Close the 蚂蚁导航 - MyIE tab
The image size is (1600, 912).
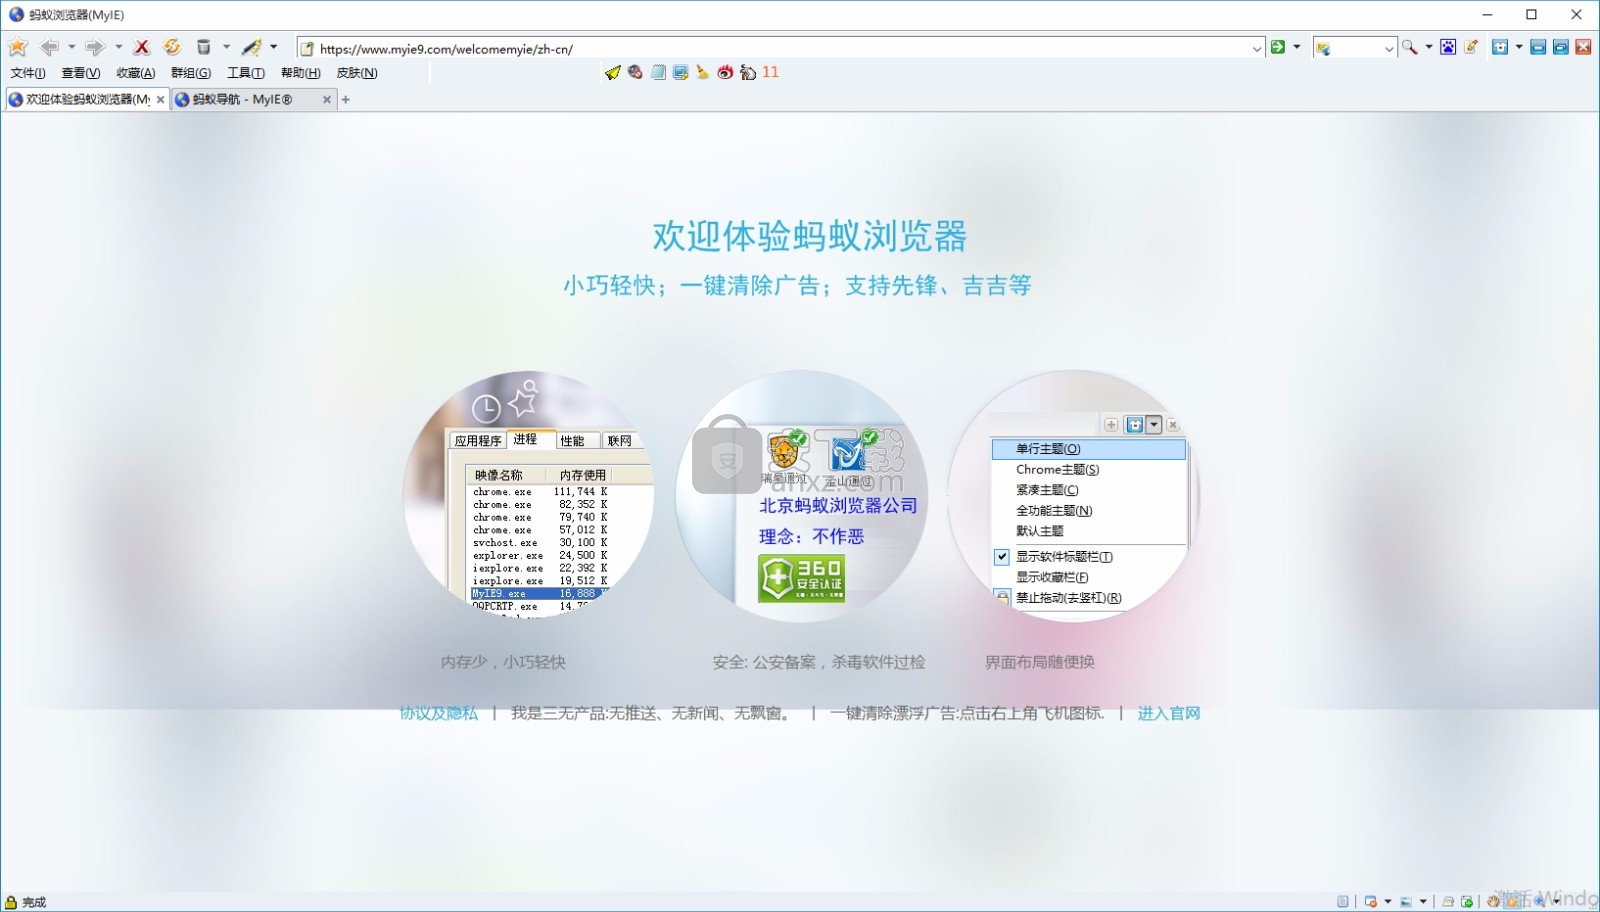(326, 100)
